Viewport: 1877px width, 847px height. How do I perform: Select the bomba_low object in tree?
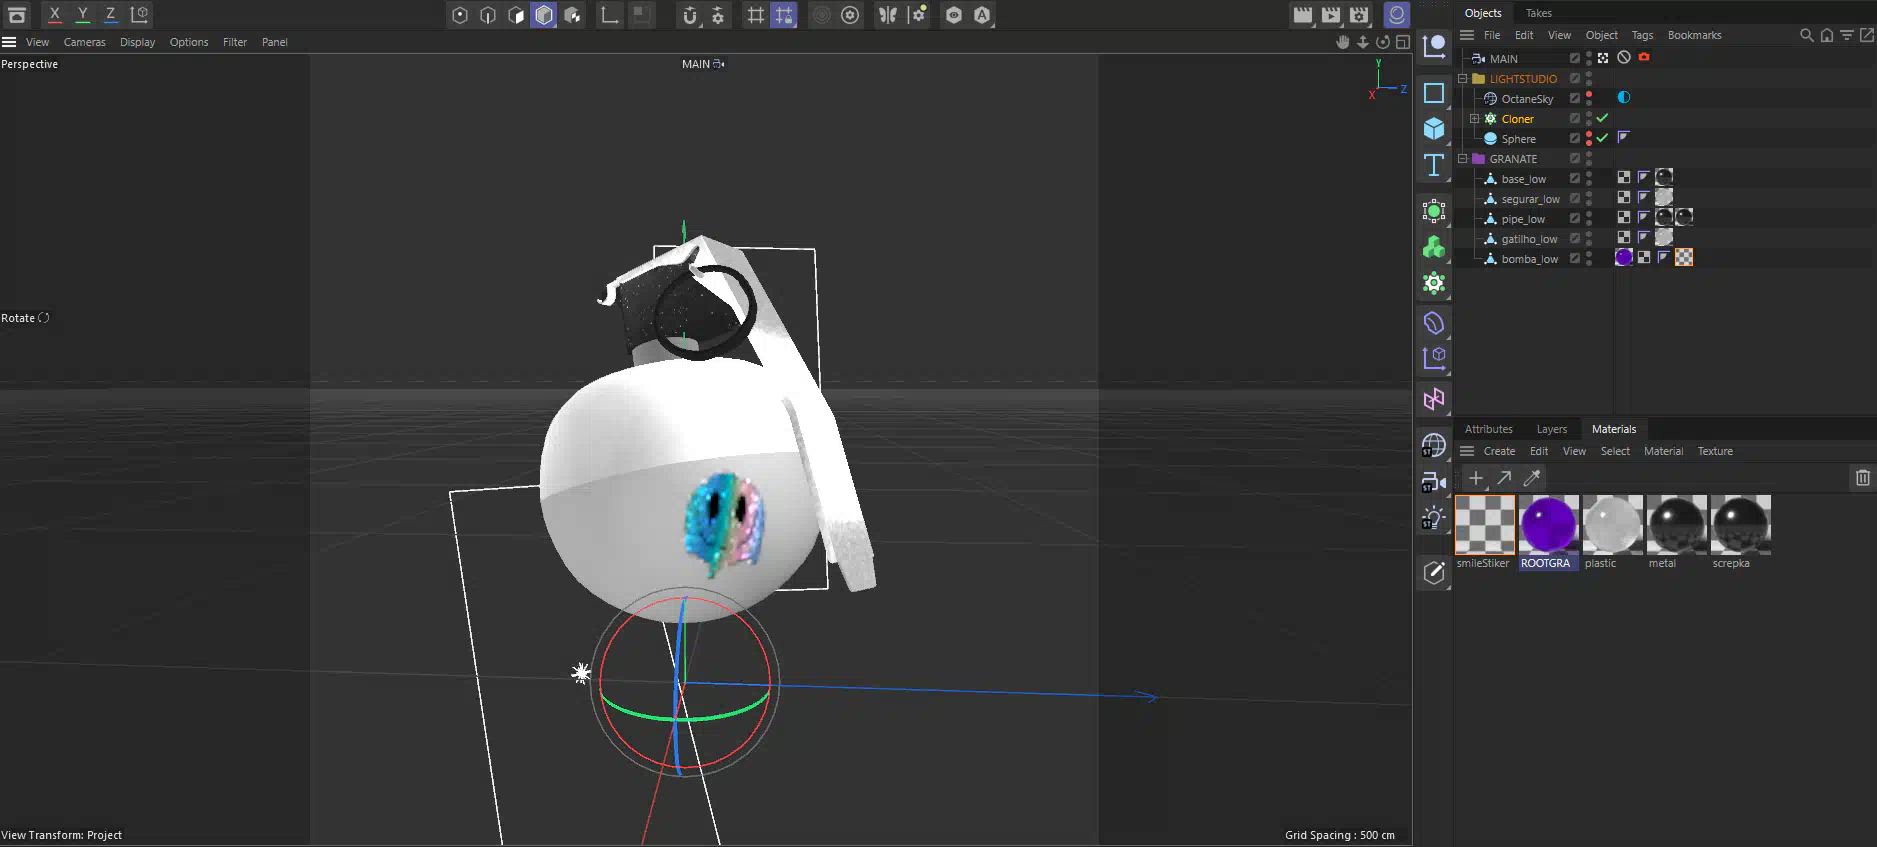[1529, 259]
